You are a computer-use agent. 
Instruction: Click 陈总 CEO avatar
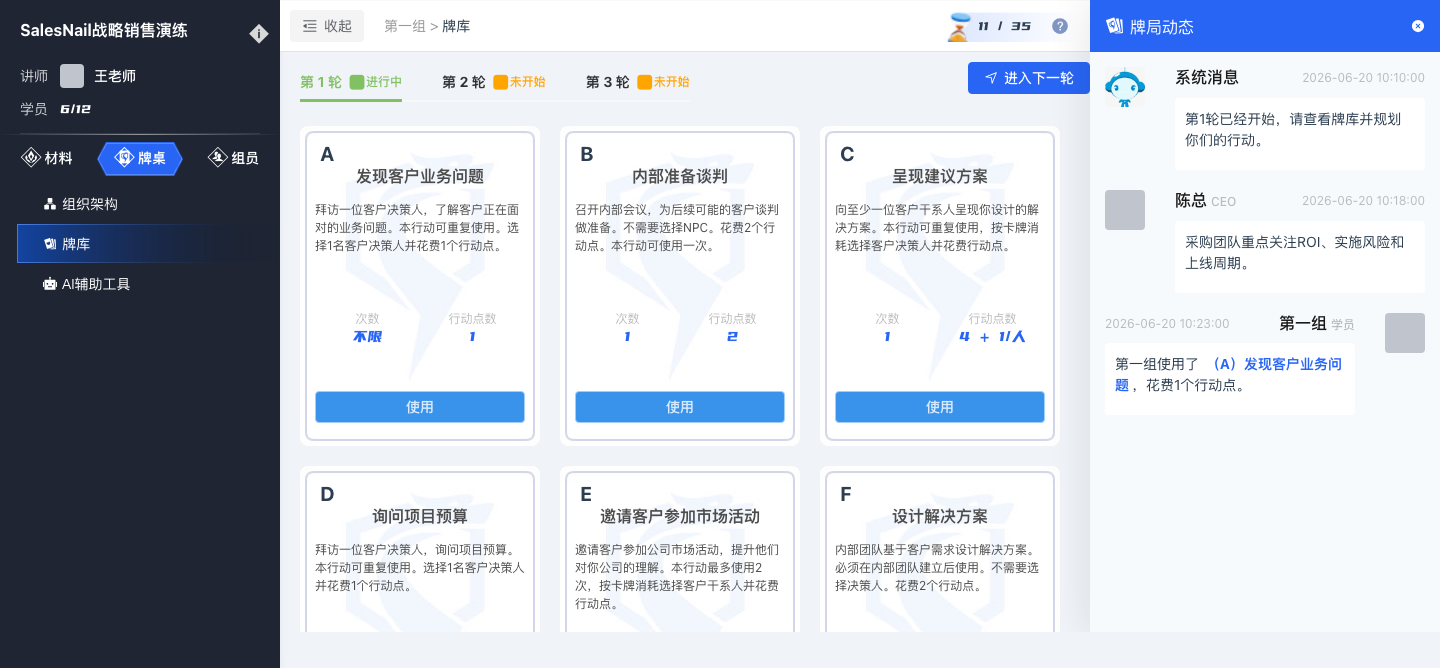[x=1125, y=210]
